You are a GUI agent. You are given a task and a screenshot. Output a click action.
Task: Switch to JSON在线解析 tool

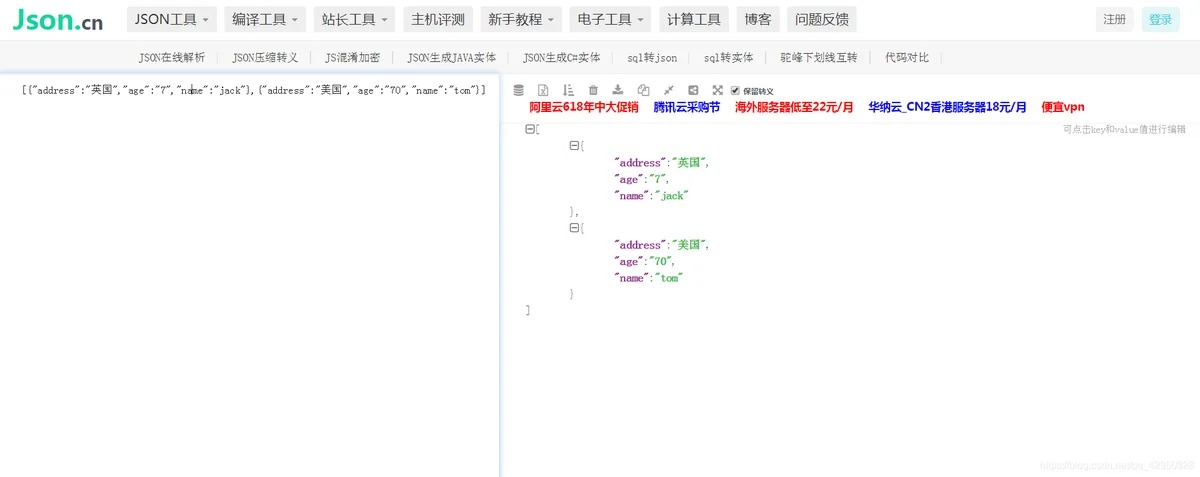pos(172,58)
